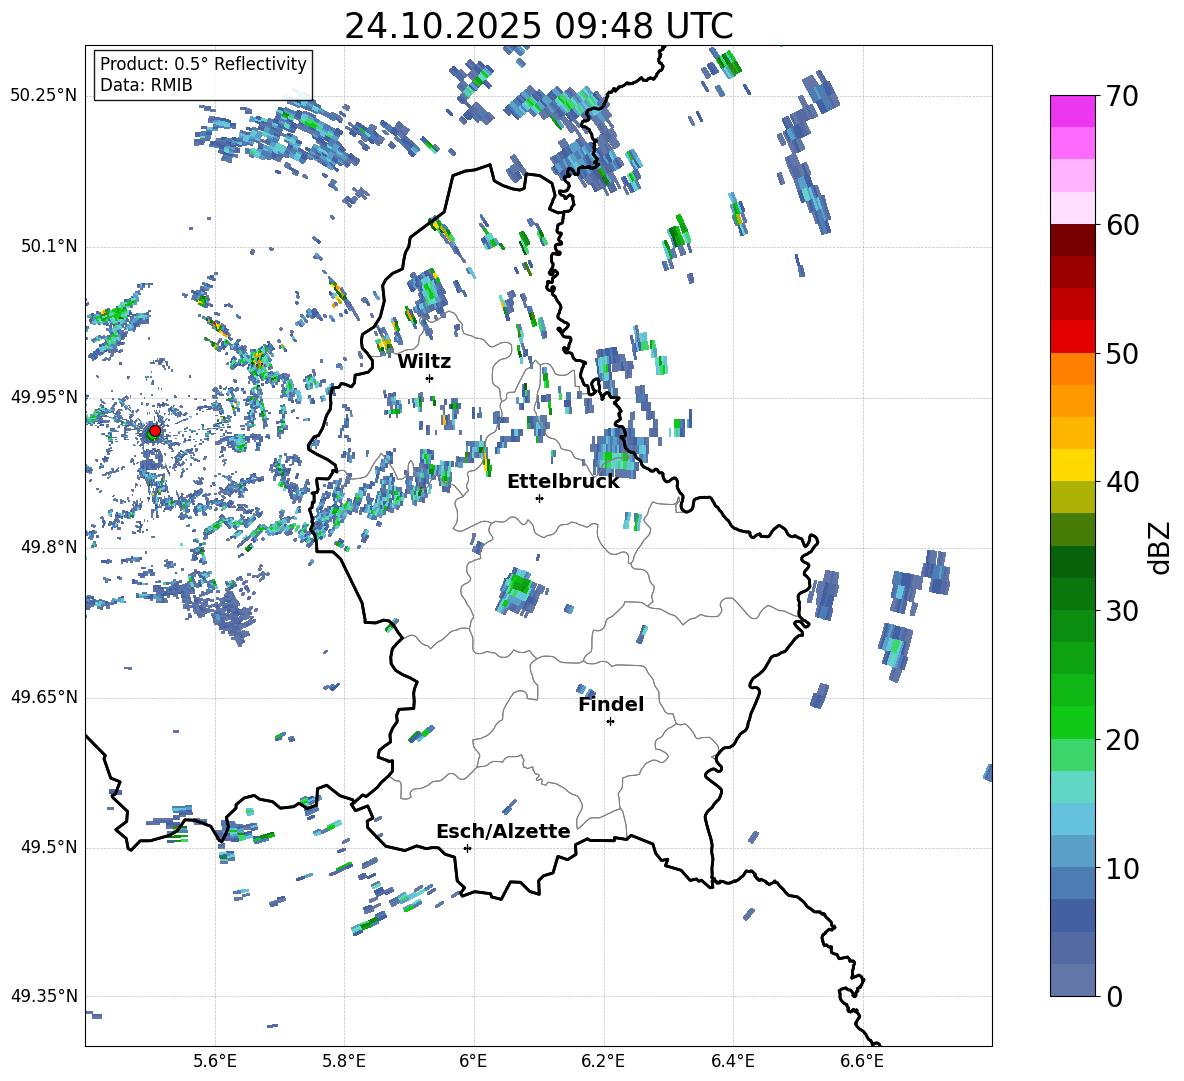The width and height of the screenshot is (1184, 1081).
Task: Click the Ettelbruck city label
Action: [563, 482]
